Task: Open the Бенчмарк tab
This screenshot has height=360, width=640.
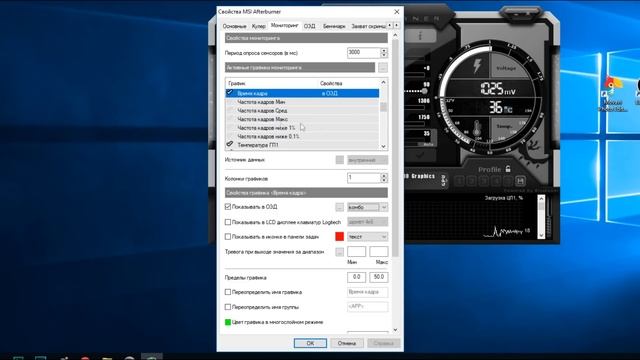Action: tap(334, 26)
